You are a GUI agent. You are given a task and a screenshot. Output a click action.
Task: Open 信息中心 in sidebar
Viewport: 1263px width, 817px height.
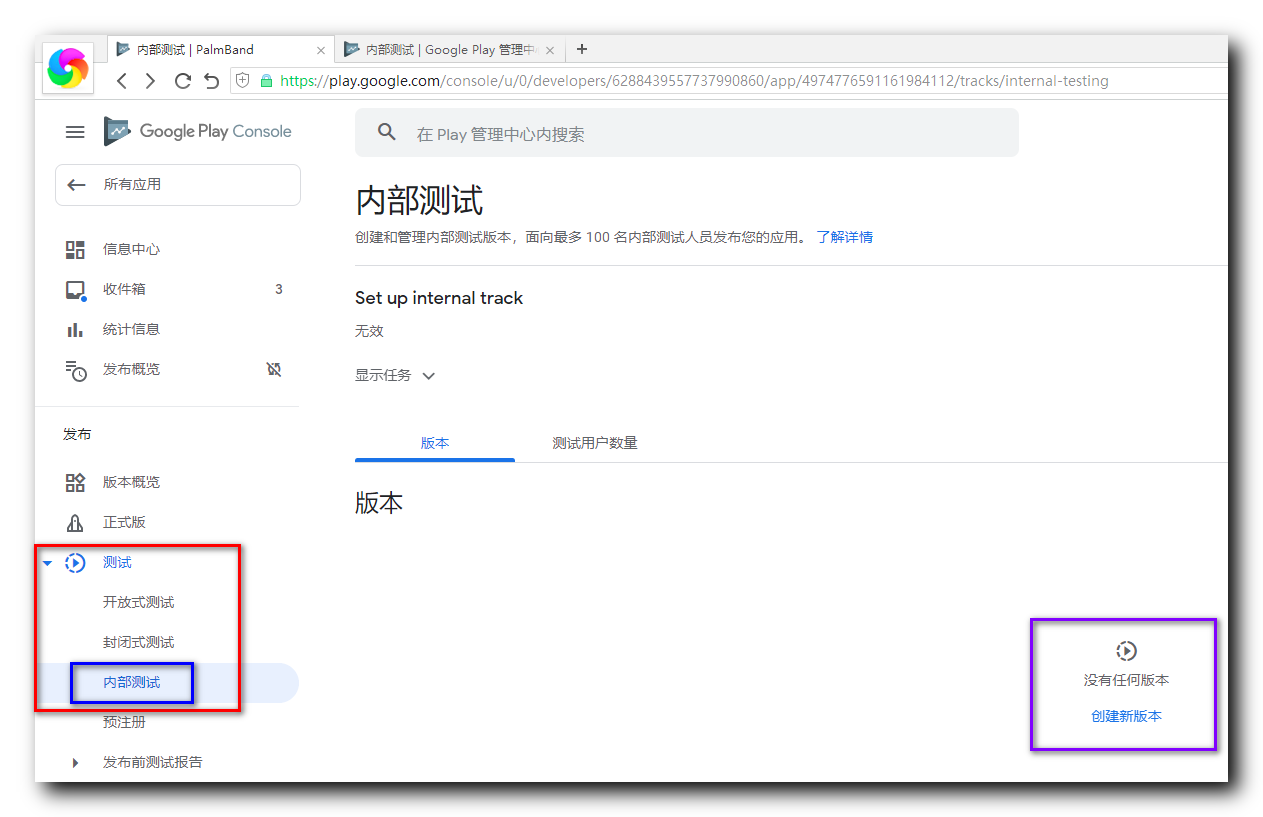pyautogui.click(x=131, y=249)
